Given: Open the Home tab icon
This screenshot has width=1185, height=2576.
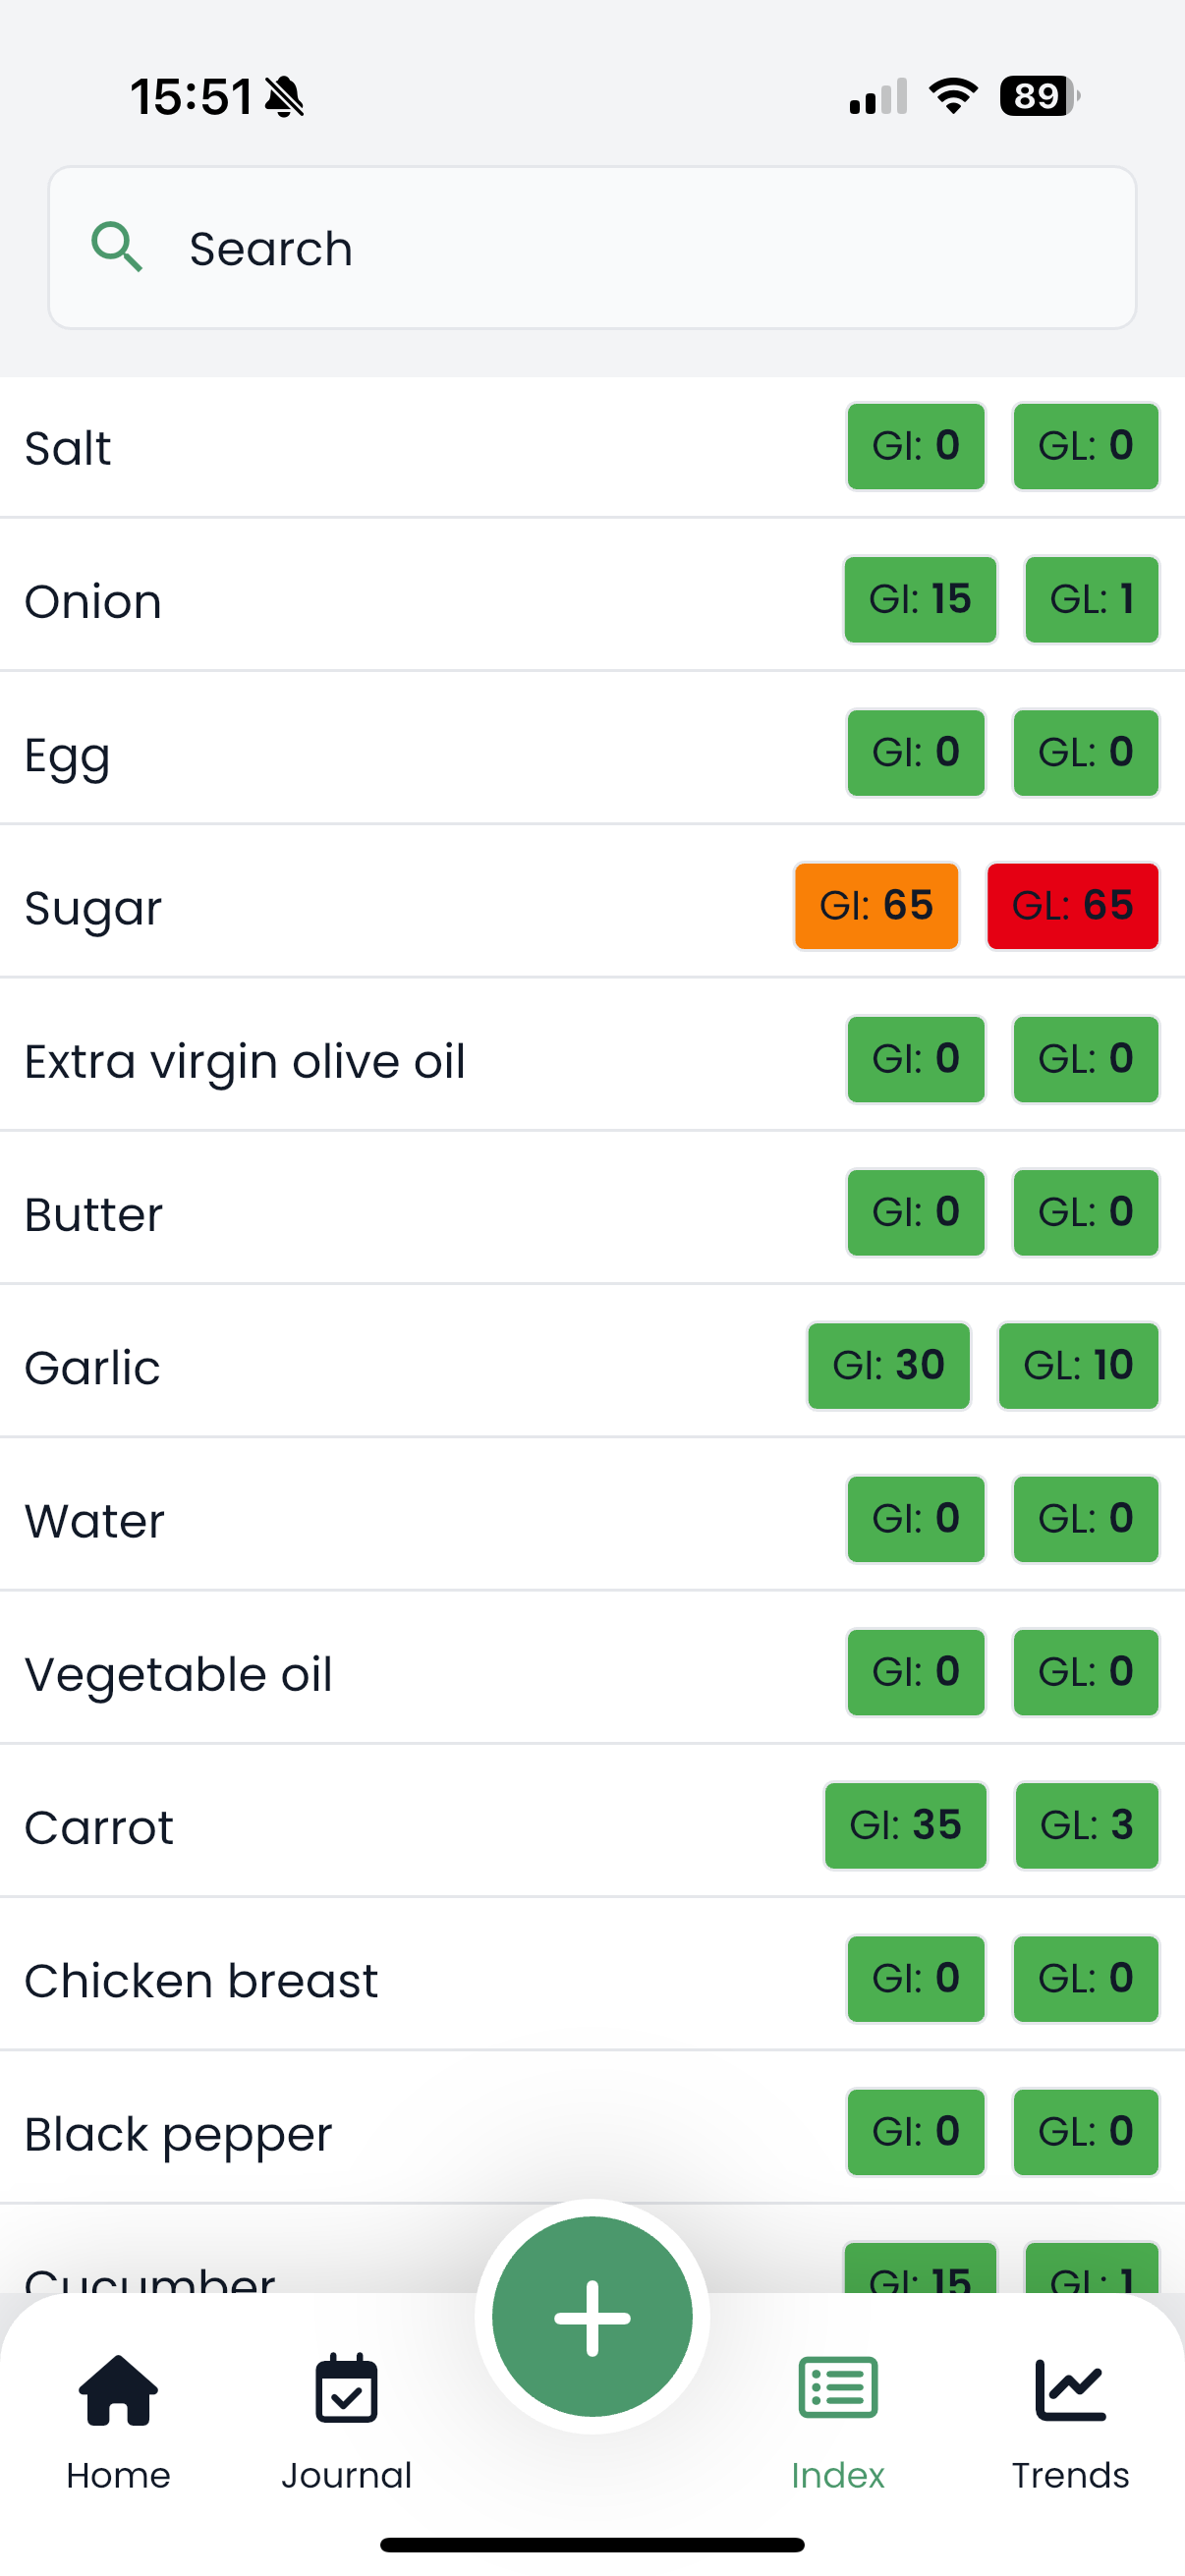Looking at the screenshot, I should [x=118, y=2389].
